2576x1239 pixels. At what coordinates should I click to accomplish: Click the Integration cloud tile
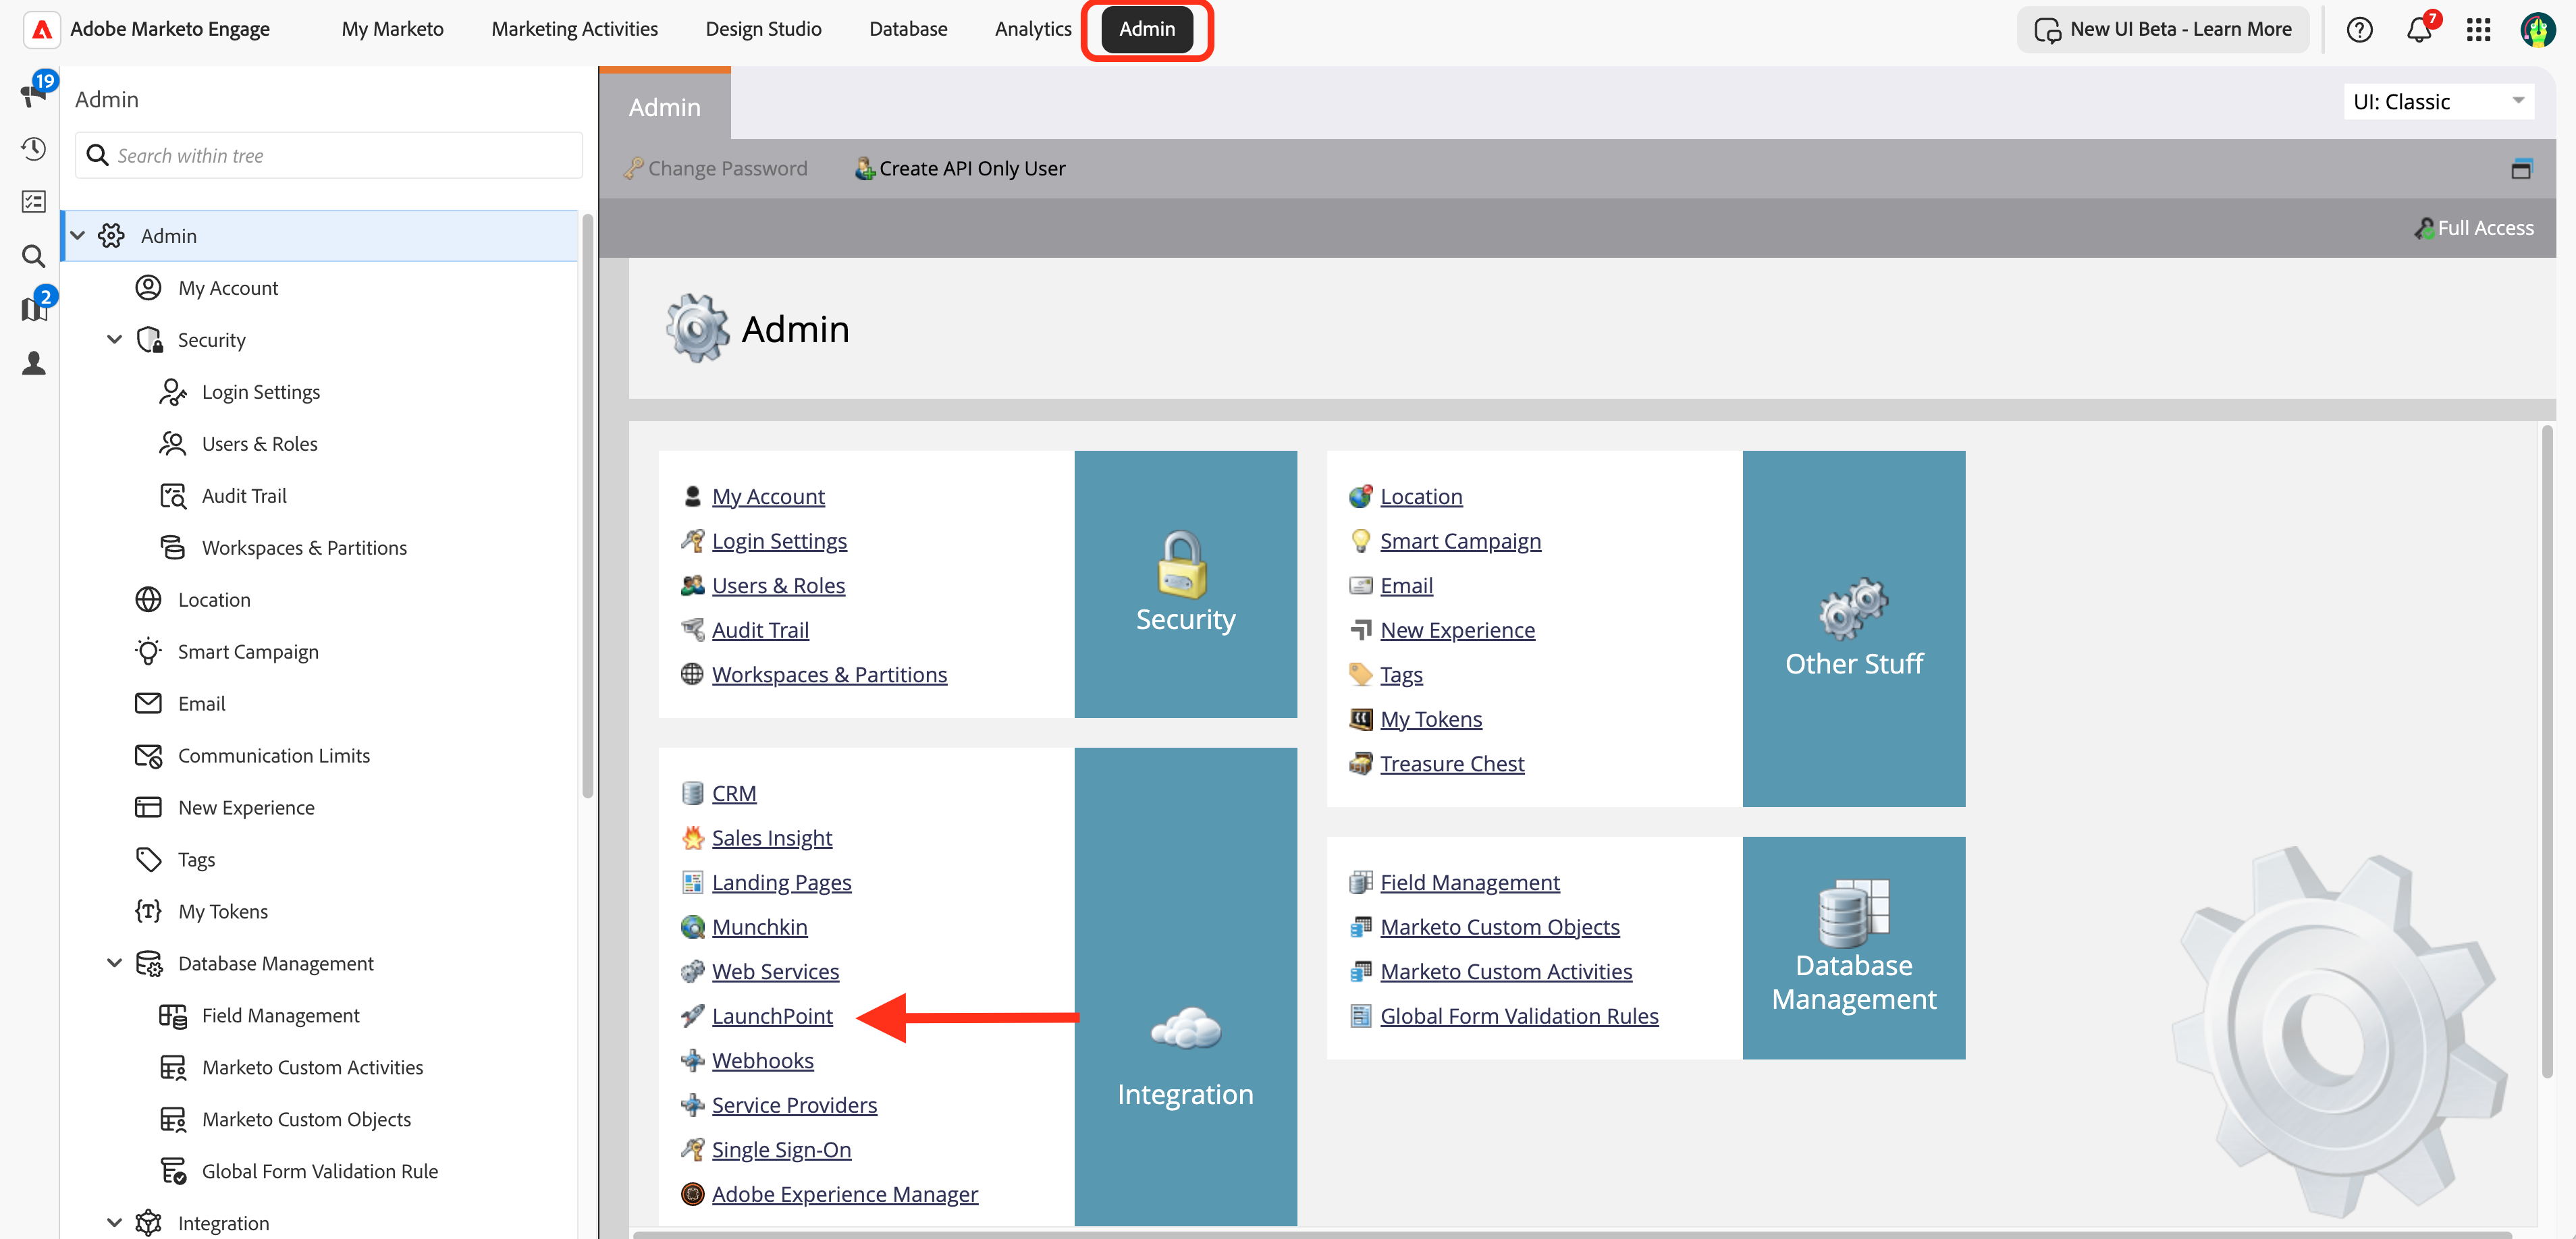coord(1185,986)
